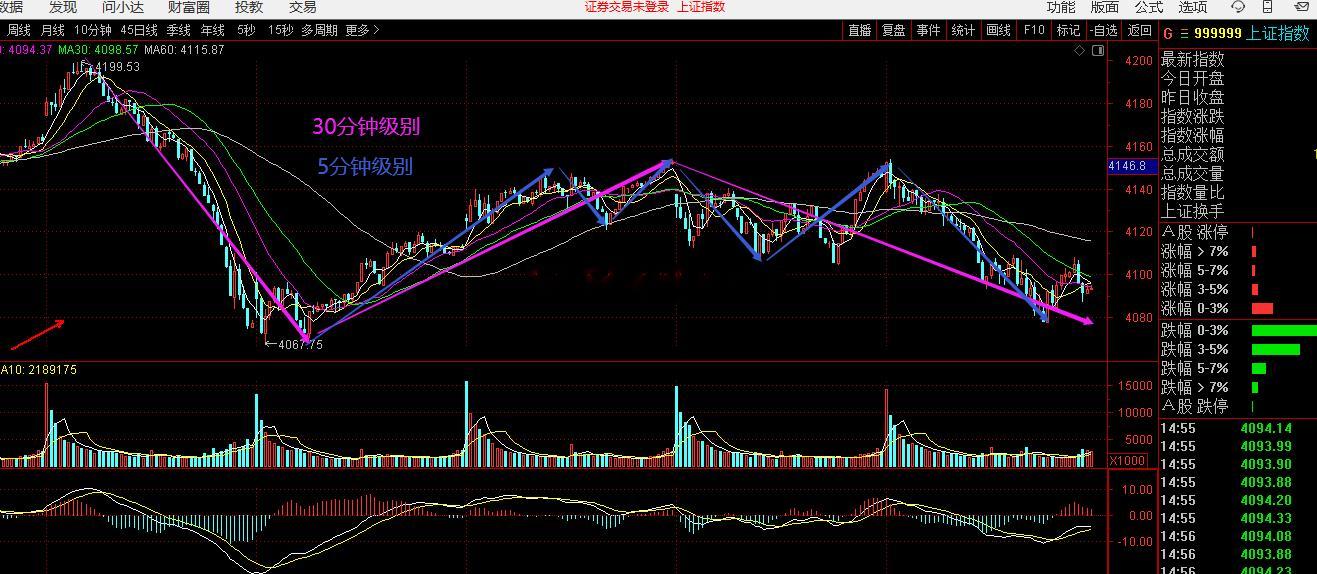The width and height of the screenshot is (1317, 574).
Task: Open F10 company info
Action: click(x=1034, y=30)
